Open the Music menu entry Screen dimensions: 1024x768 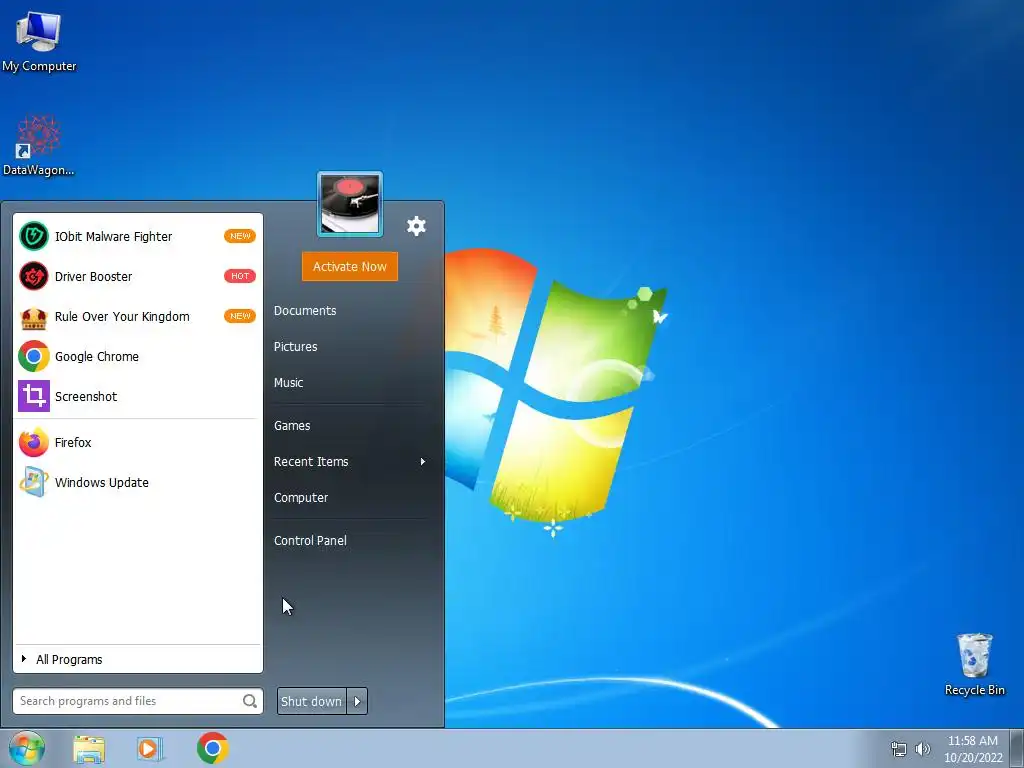288,383
